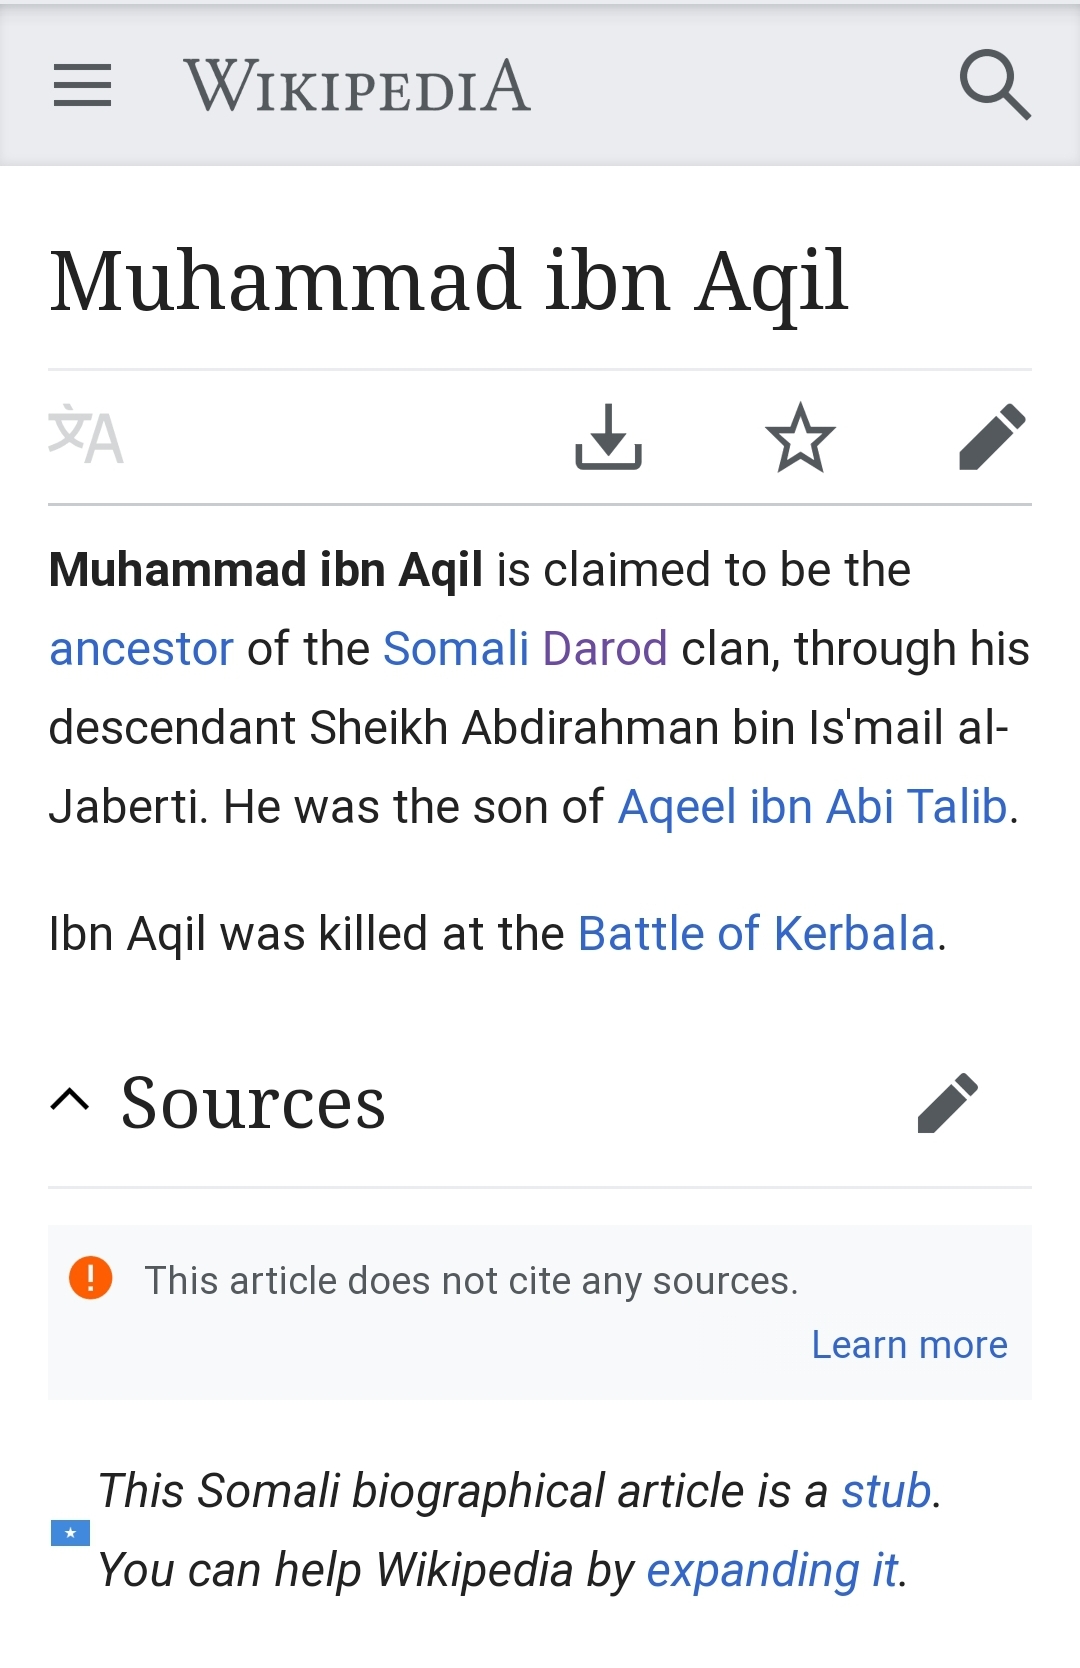Download this article via download icon

coord(608,437)
